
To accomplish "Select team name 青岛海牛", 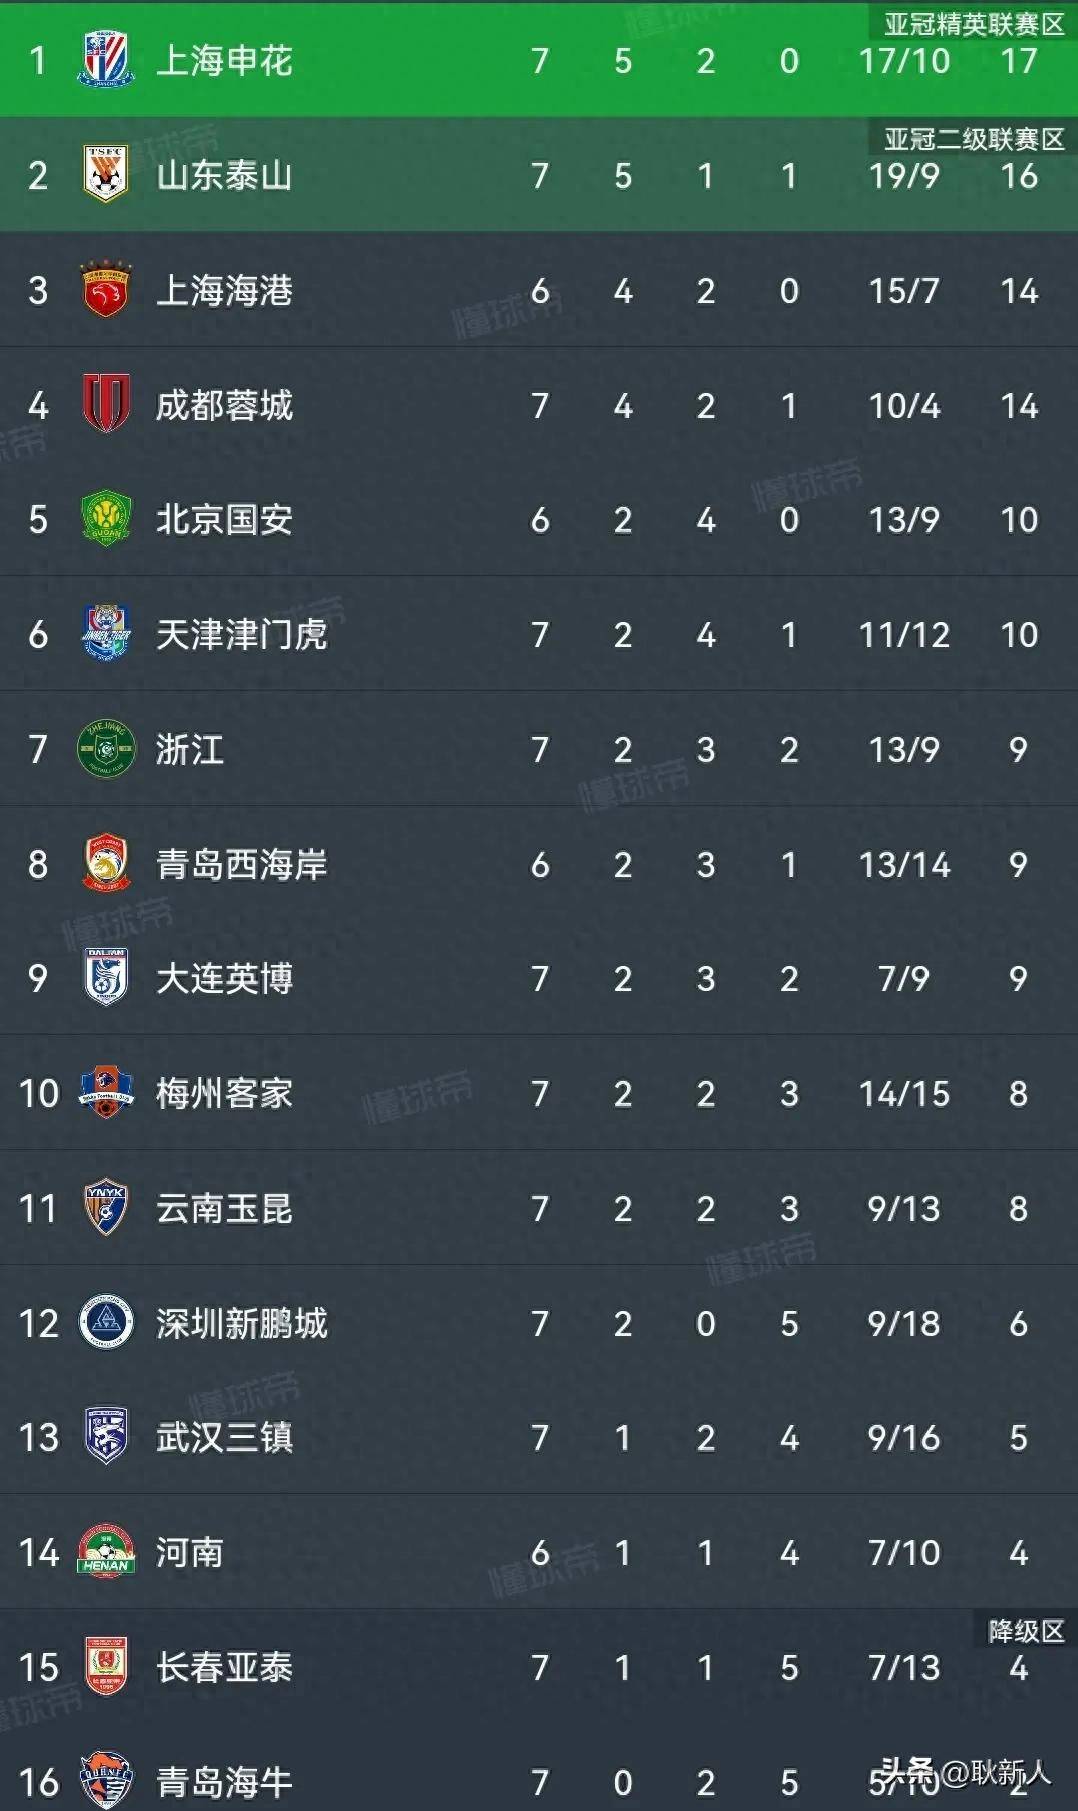I will (x=224, y=1782).
